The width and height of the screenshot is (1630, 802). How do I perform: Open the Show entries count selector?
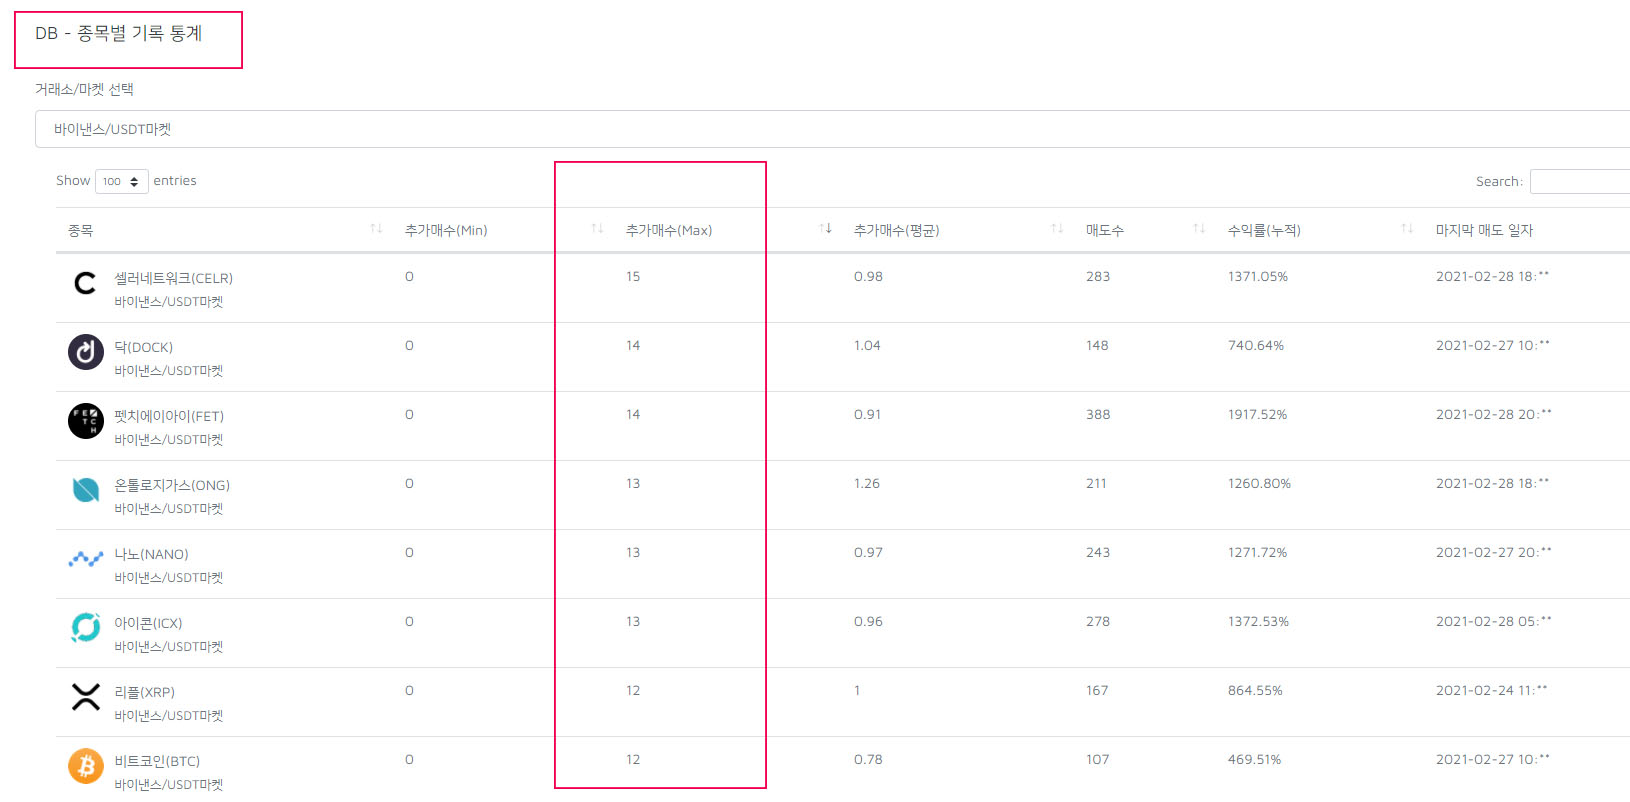coord(121,181)
